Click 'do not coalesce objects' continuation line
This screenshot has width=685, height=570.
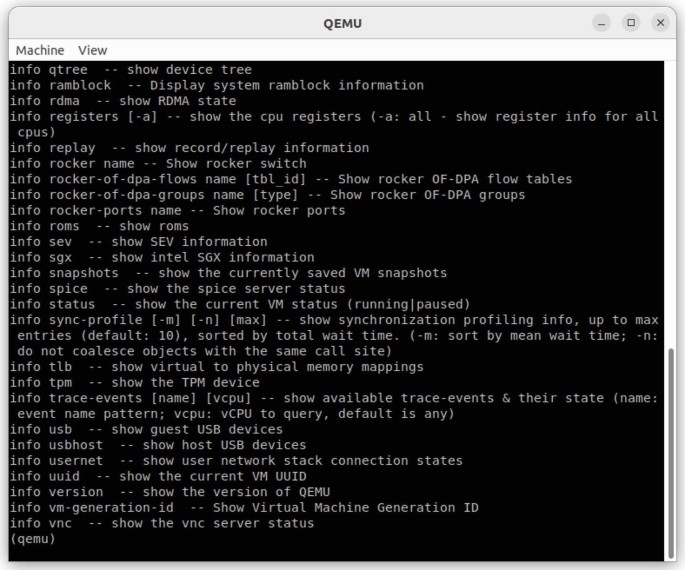tap(204, 351)
